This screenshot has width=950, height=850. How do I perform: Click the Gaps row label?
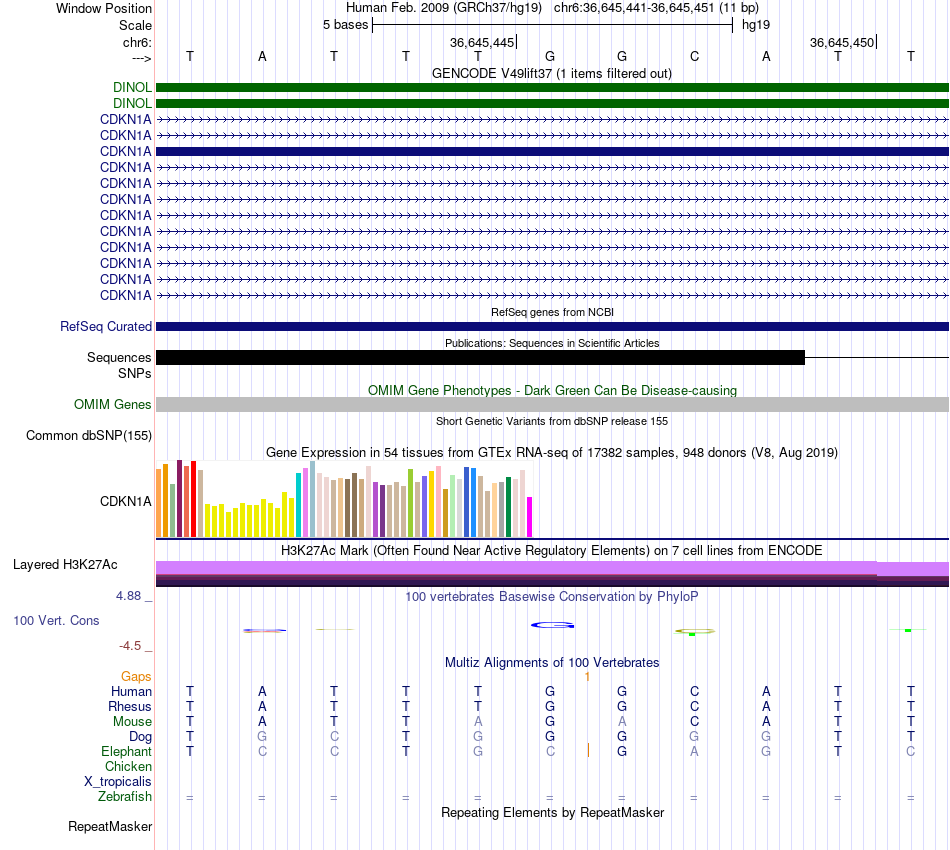pos(136,677)
